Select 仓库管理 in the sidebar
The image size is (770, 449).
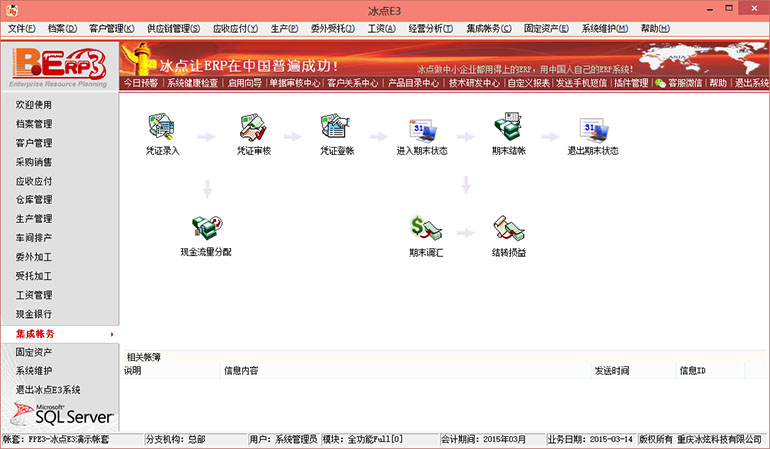click(x=33, y=199)
